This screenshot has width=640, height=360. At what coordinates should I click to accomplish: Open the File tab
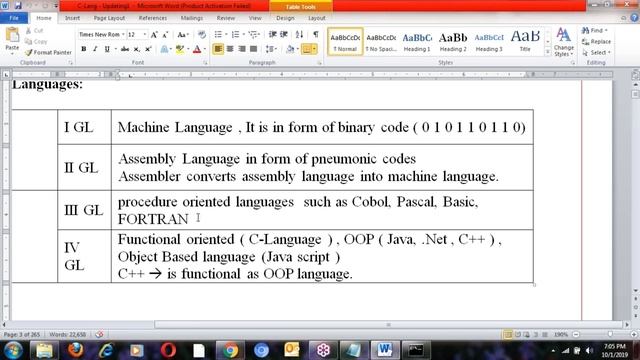point(14,18)
